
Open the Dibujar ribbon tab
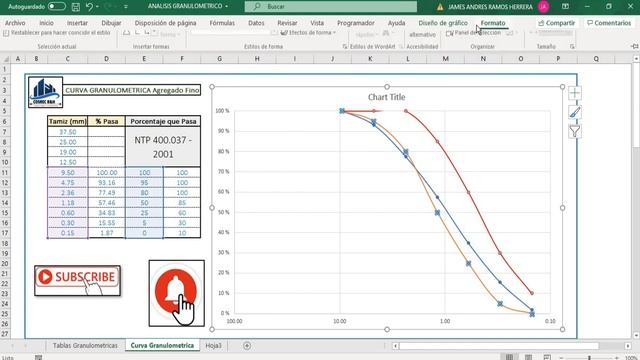click(x=111, y=23)
